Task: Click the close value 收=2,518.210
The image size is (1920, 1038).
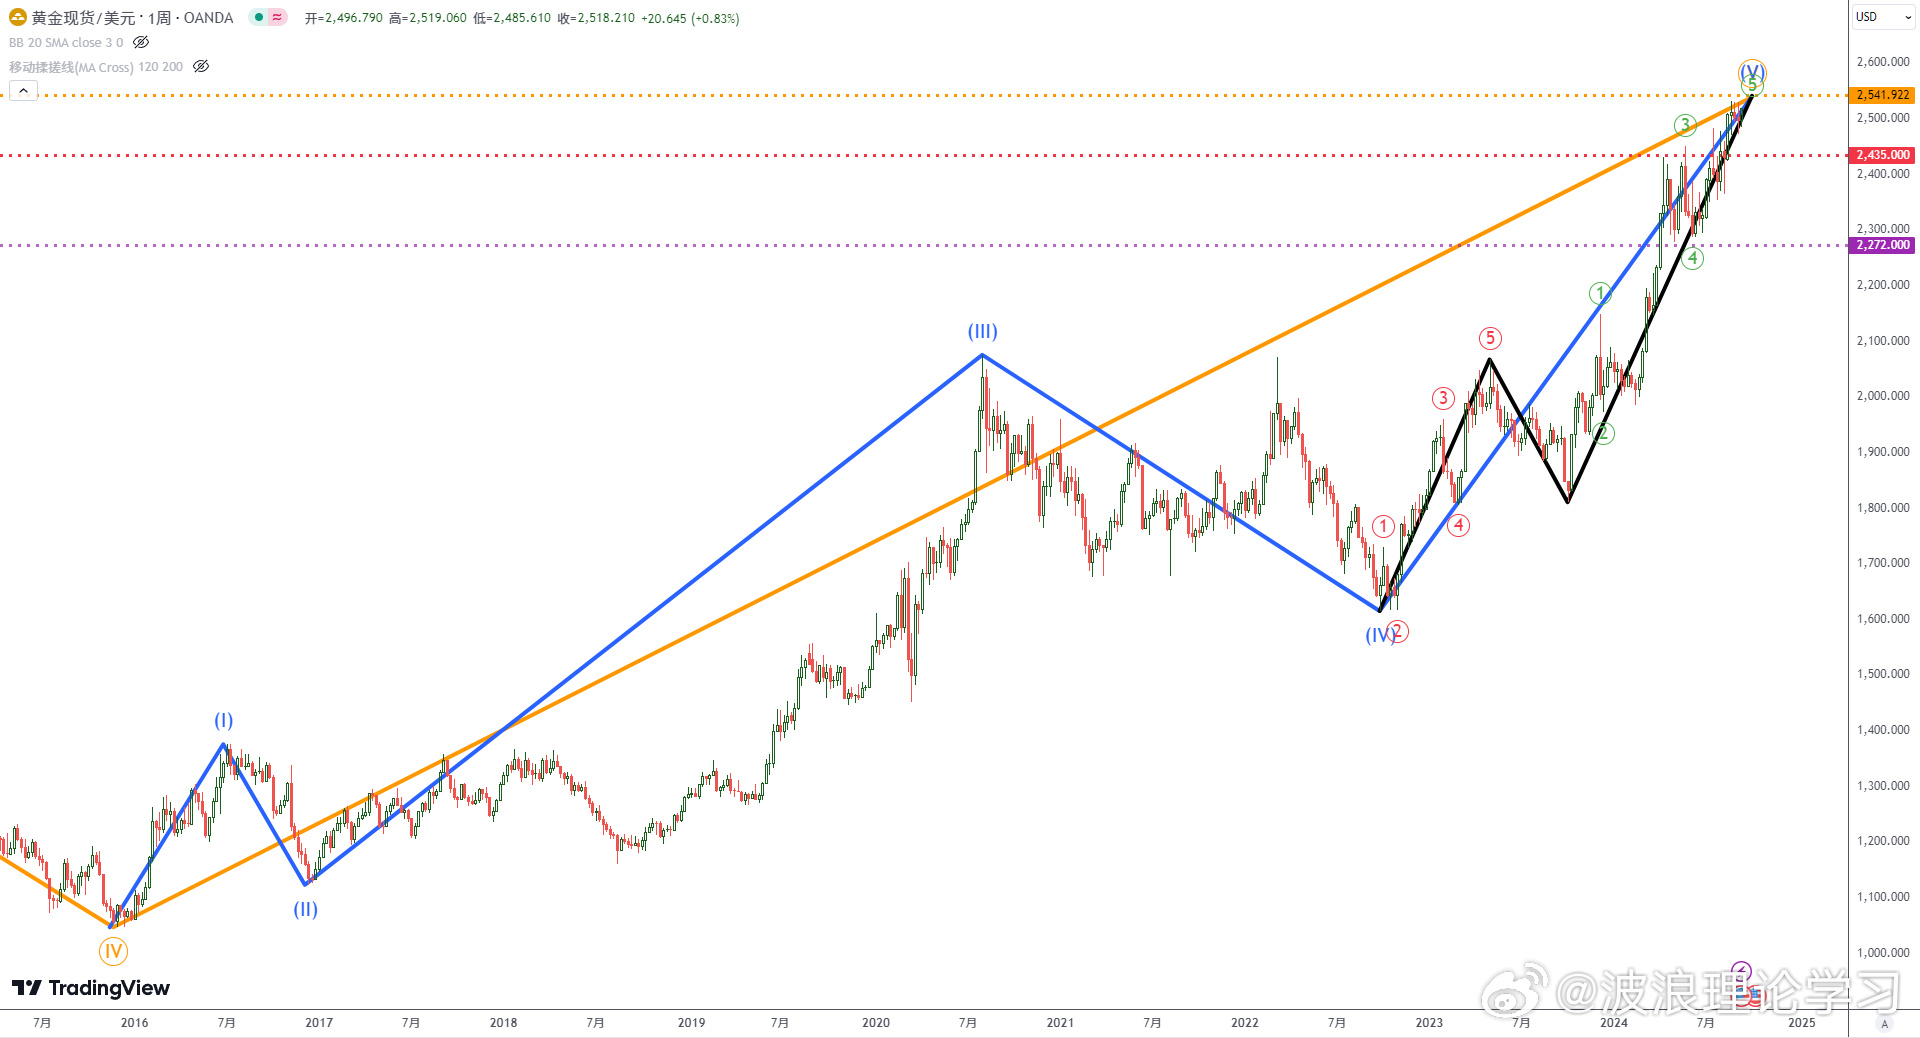Action: coord(596,18)
